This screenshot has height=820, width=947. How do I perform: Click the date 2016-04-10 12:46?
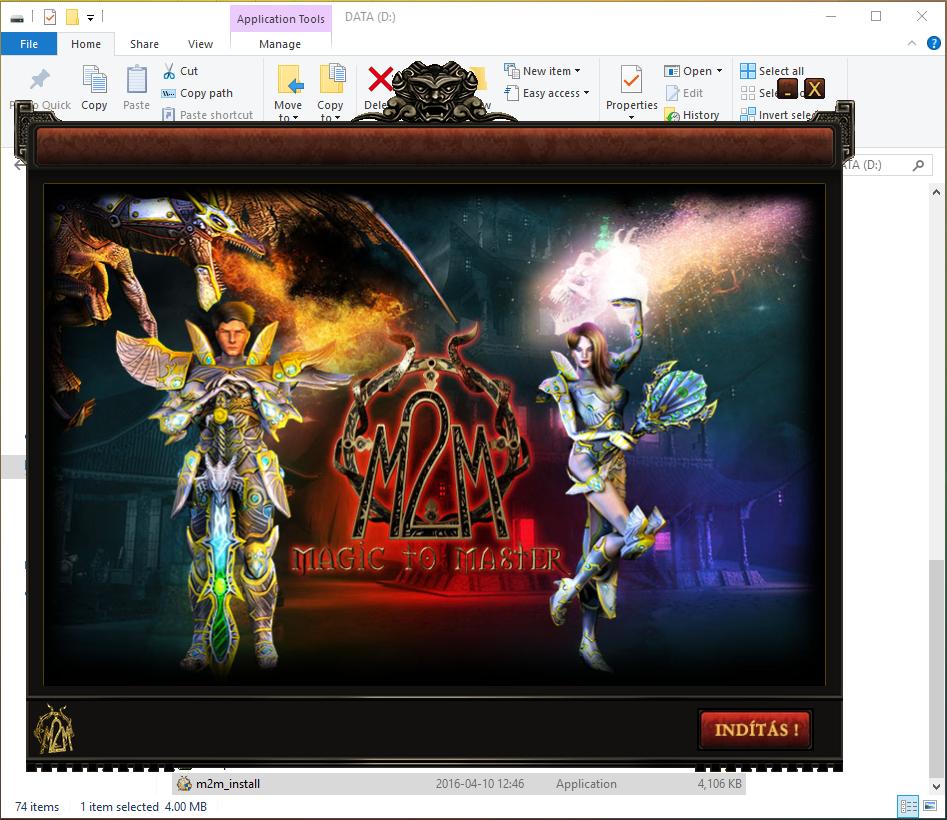[x=480, y=784]
